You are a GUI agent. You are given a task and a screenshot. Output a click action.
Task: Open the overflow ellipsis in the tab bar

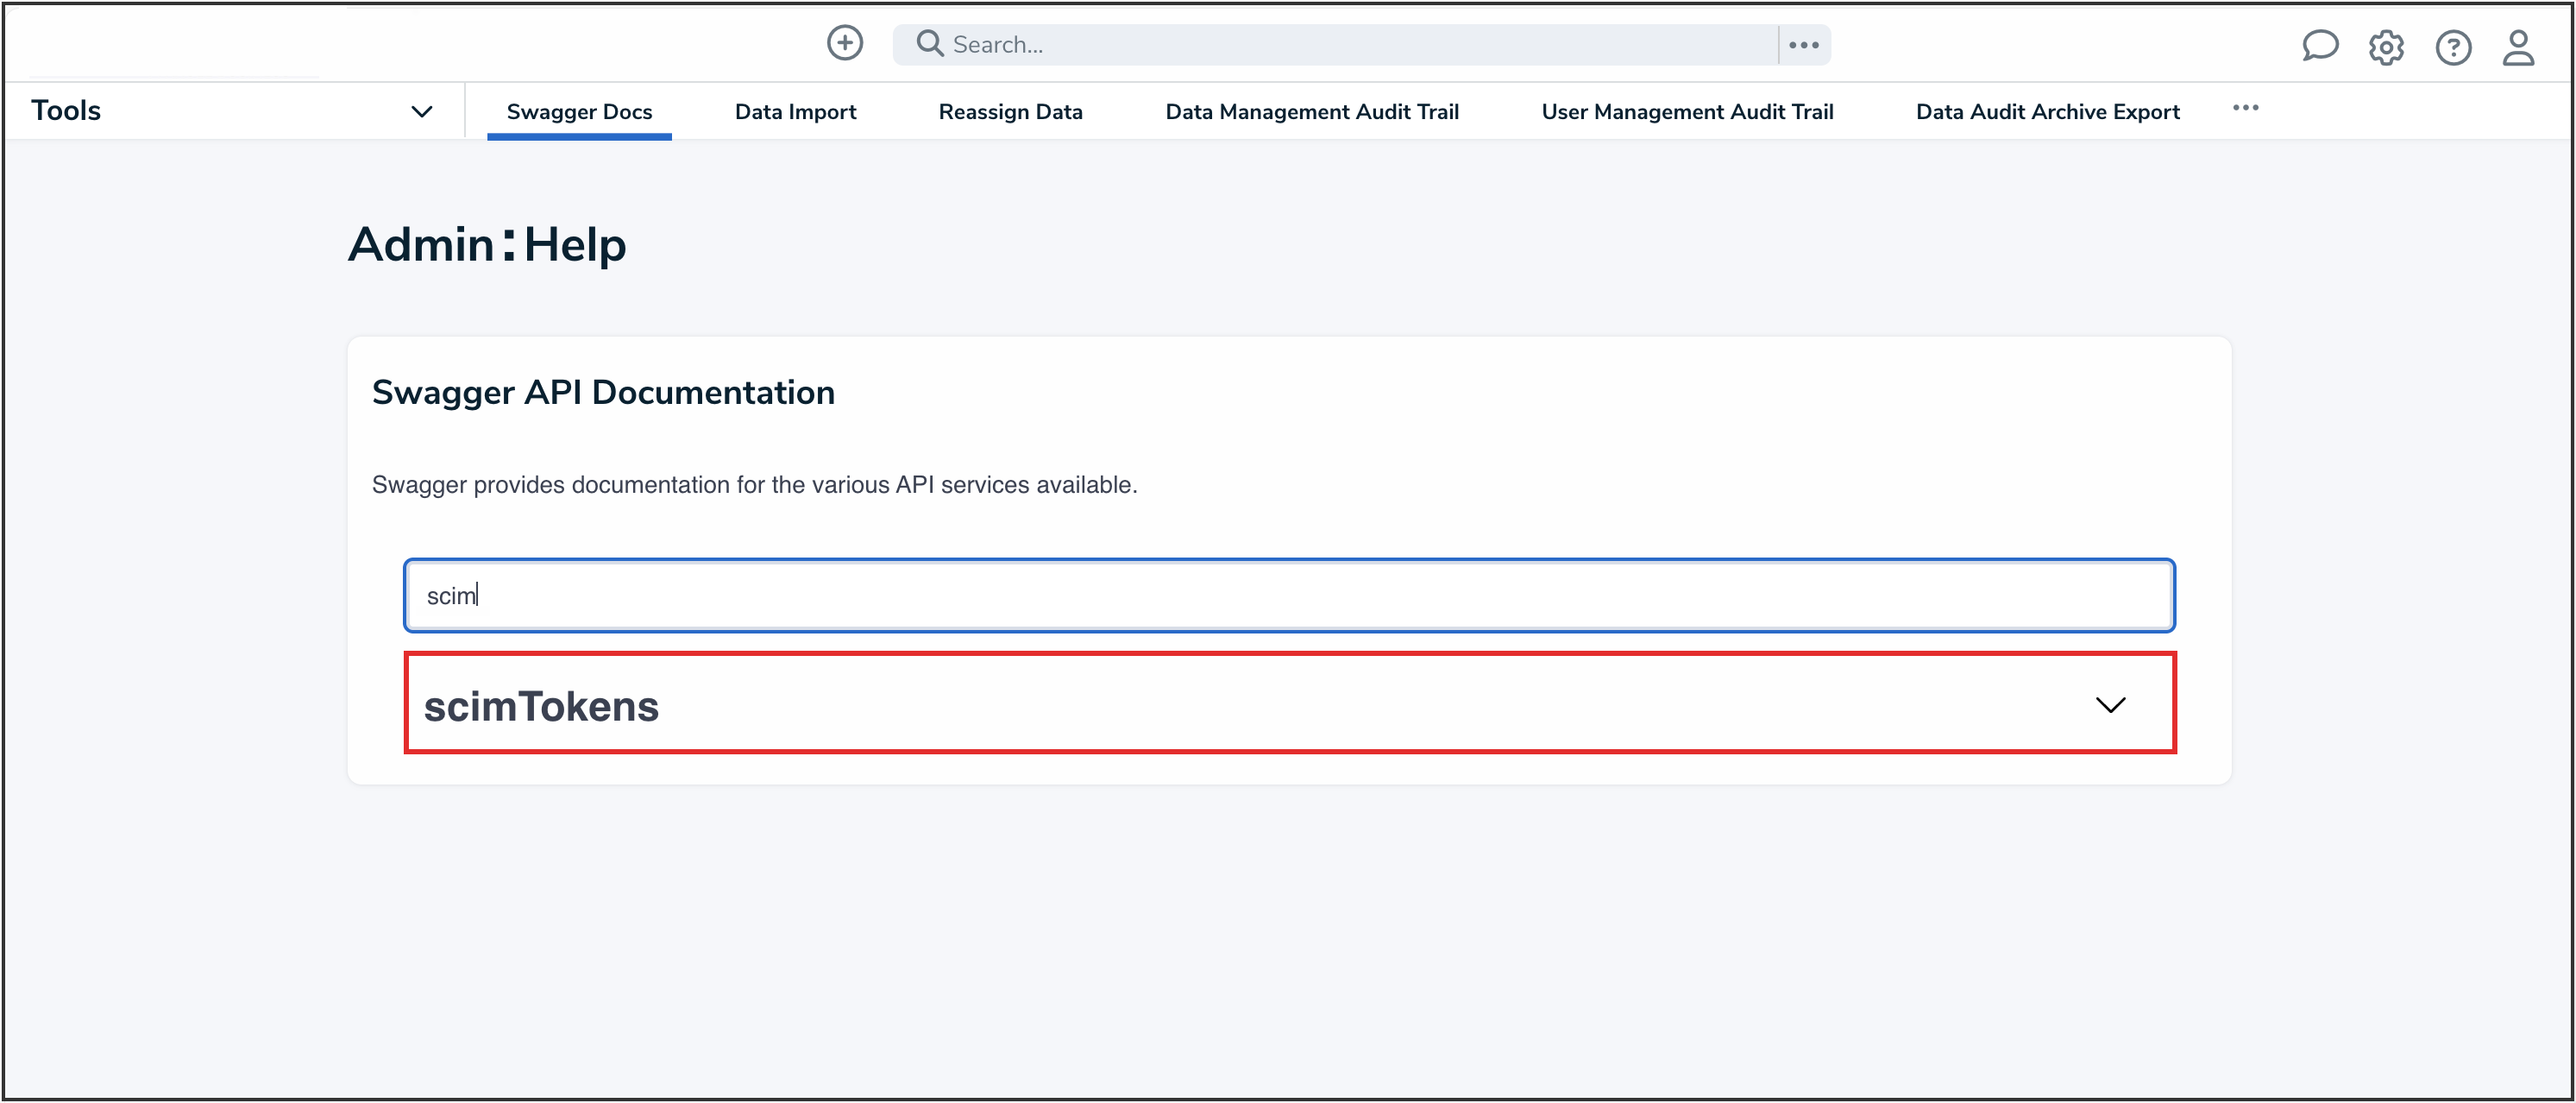click(x=2246, y=108)
